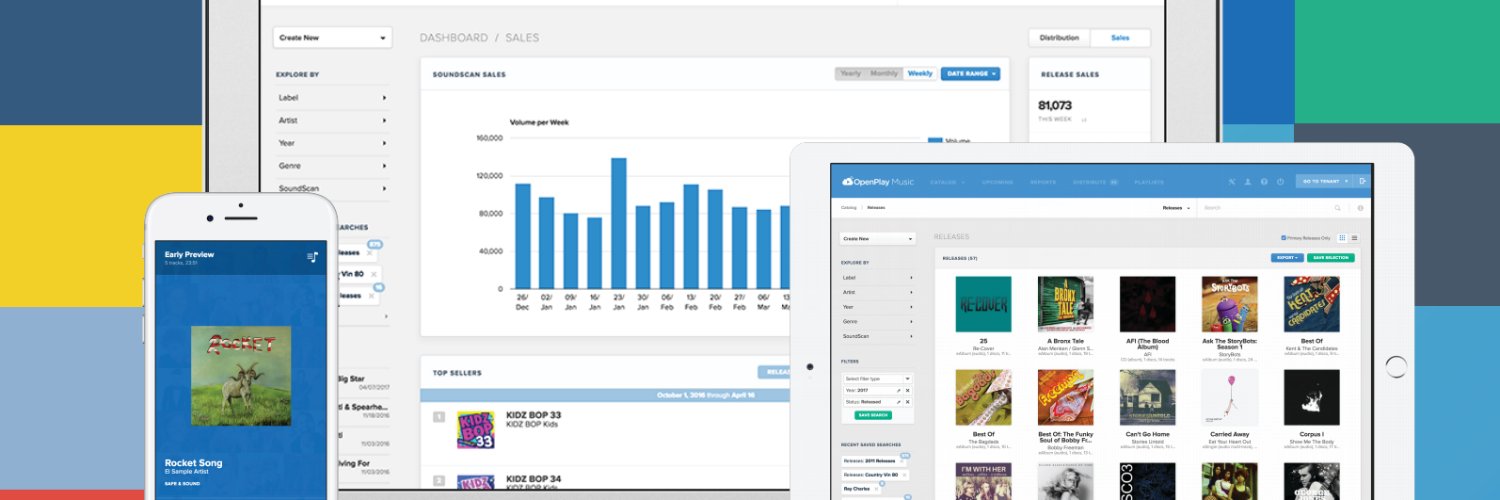
Task: Open the KIDZ BOP 33 album cover
Action: point(476,430)
